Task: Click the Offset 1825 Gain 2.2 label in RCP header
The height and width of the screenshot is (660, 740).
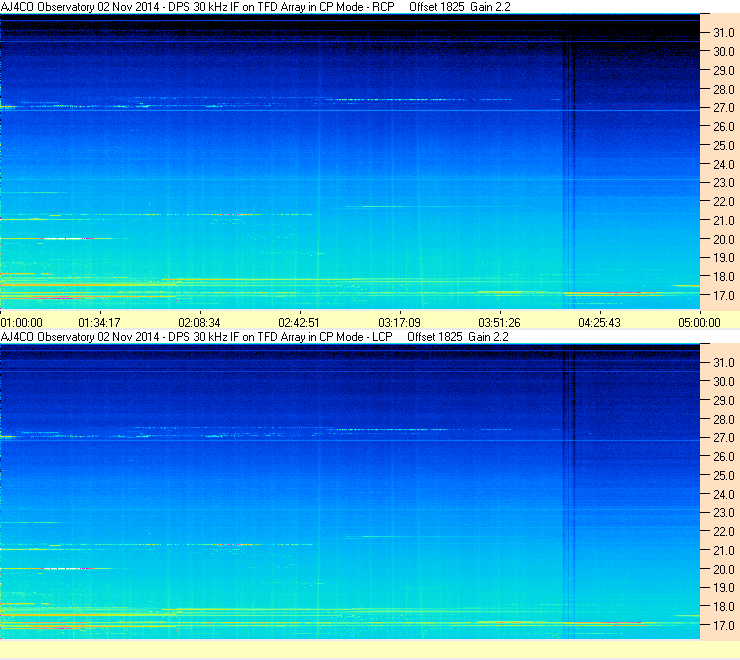Action: click(x=460, y=7)
